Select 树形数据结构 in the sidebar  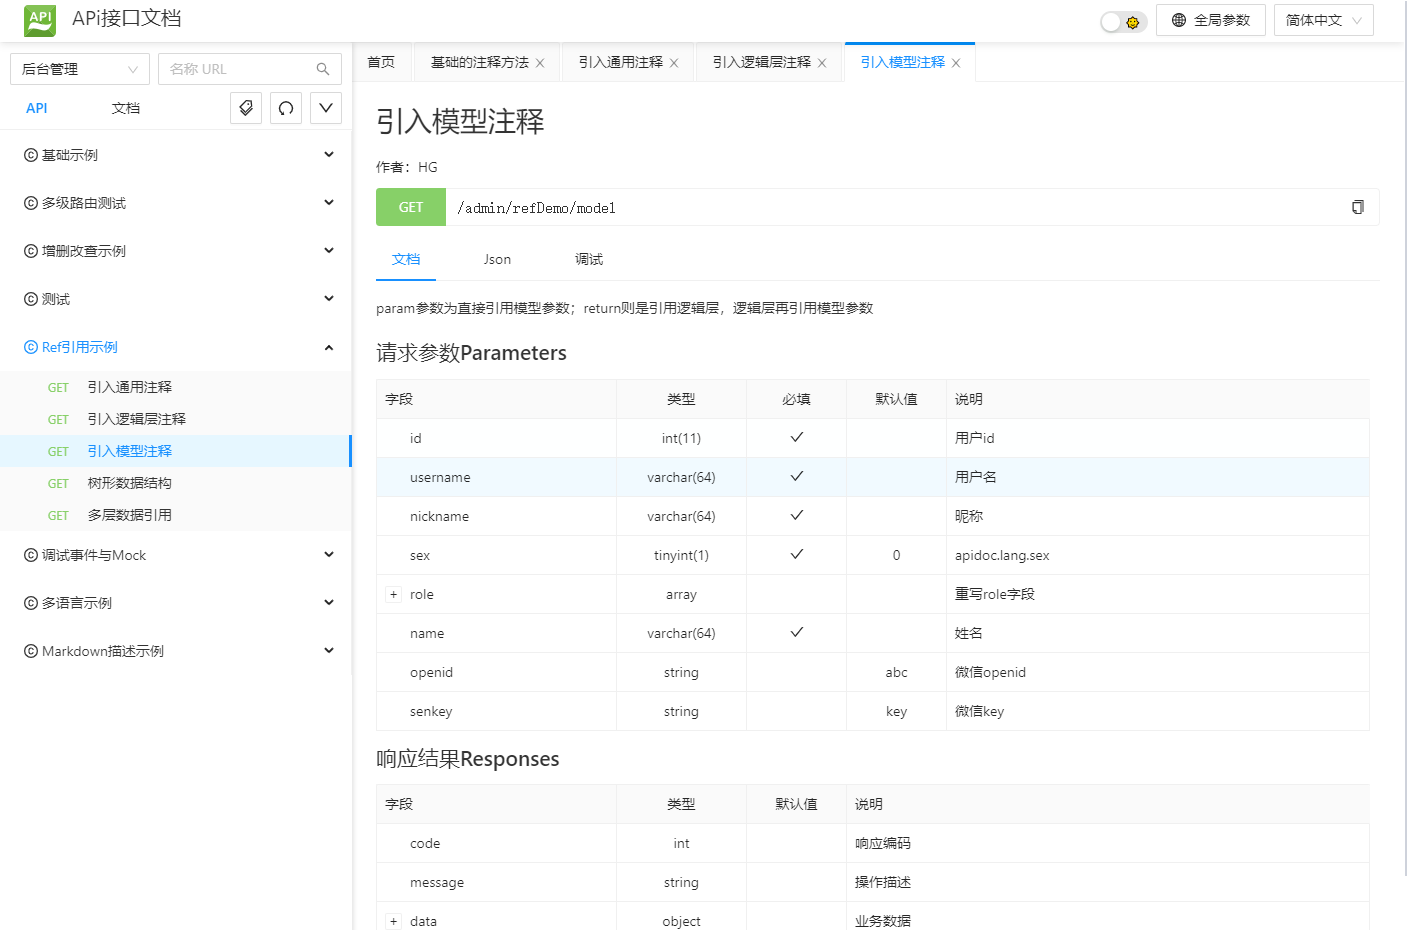click(x=130, y=483)
